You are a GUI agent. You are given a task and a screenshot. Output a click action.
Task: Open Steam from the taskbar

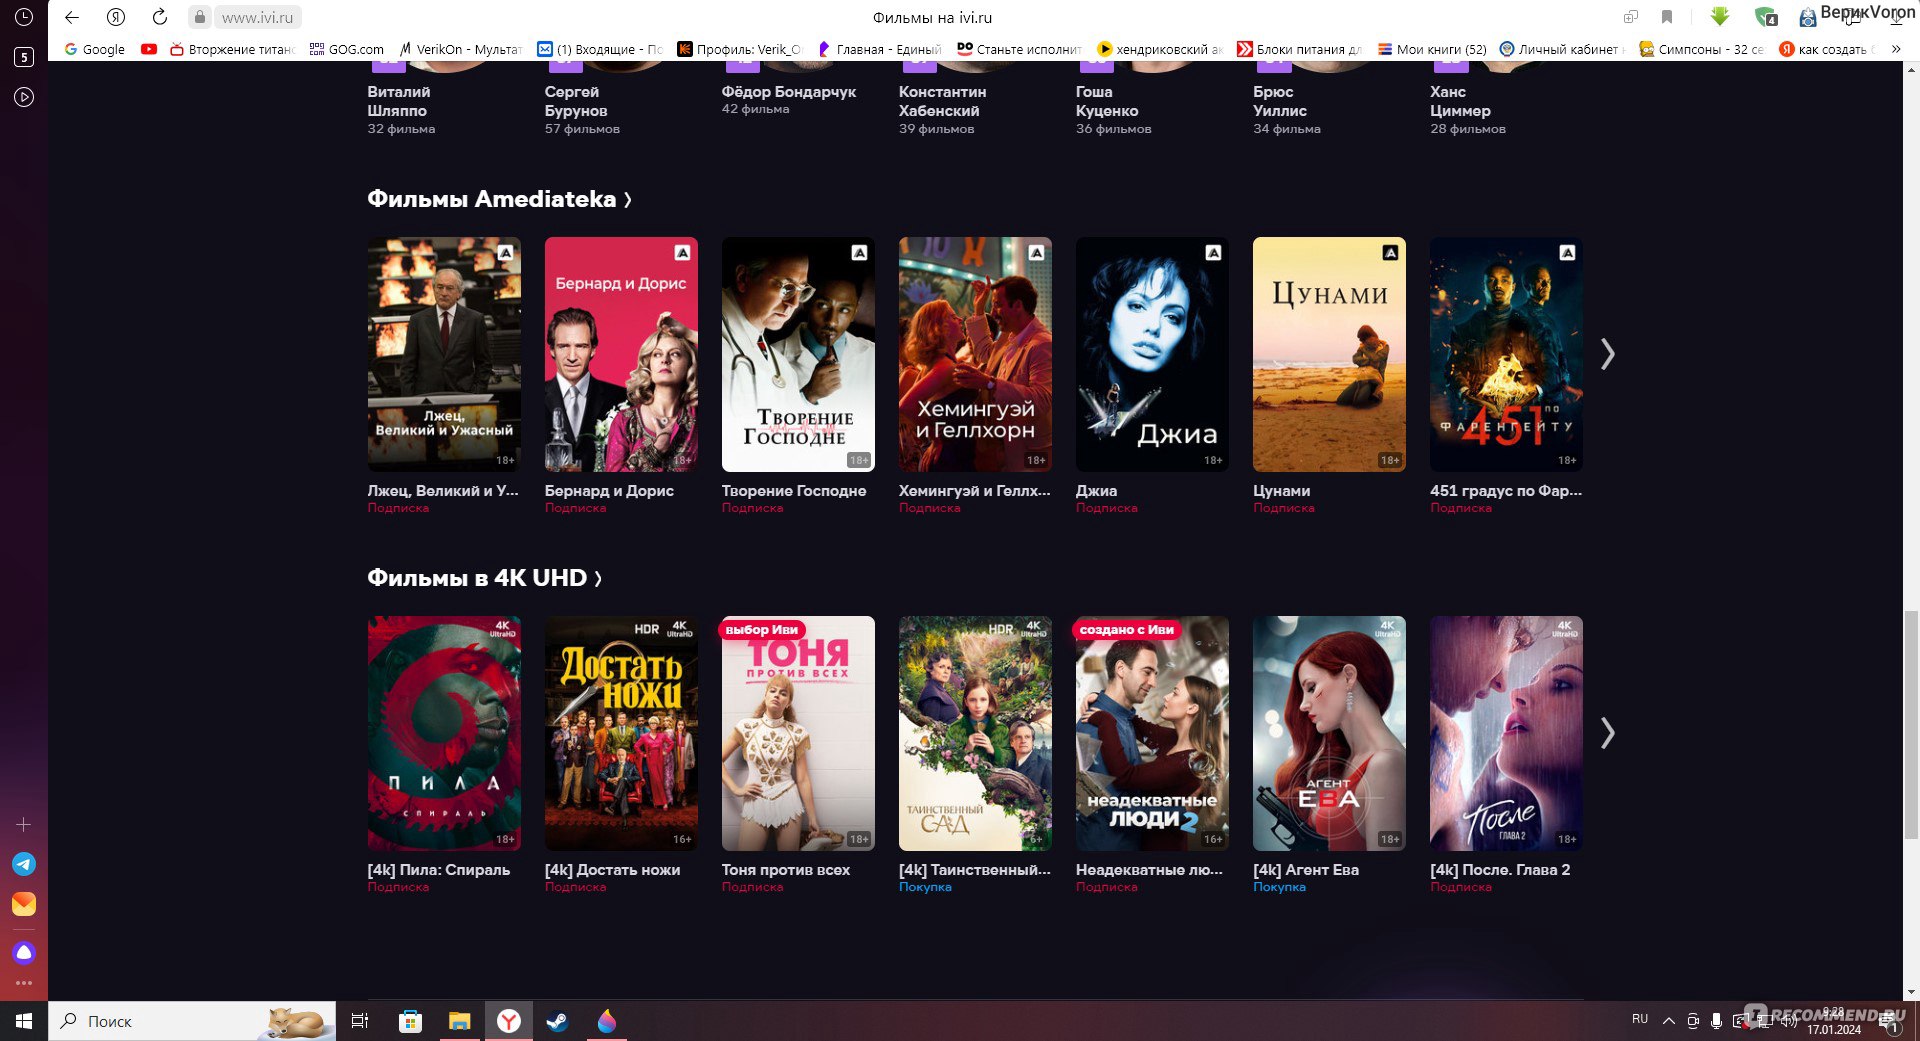coord(557,1021)
